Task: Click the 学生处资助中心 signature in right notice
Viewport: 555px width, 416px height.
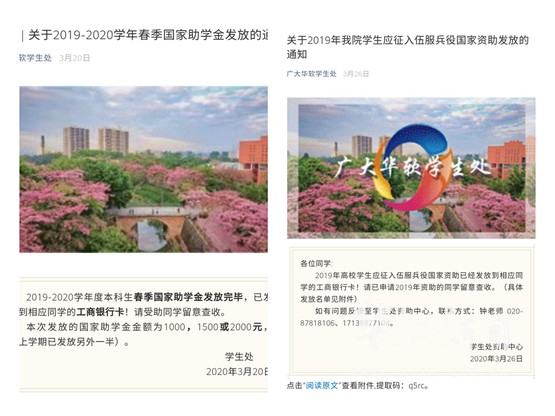Action: point(496,347)
